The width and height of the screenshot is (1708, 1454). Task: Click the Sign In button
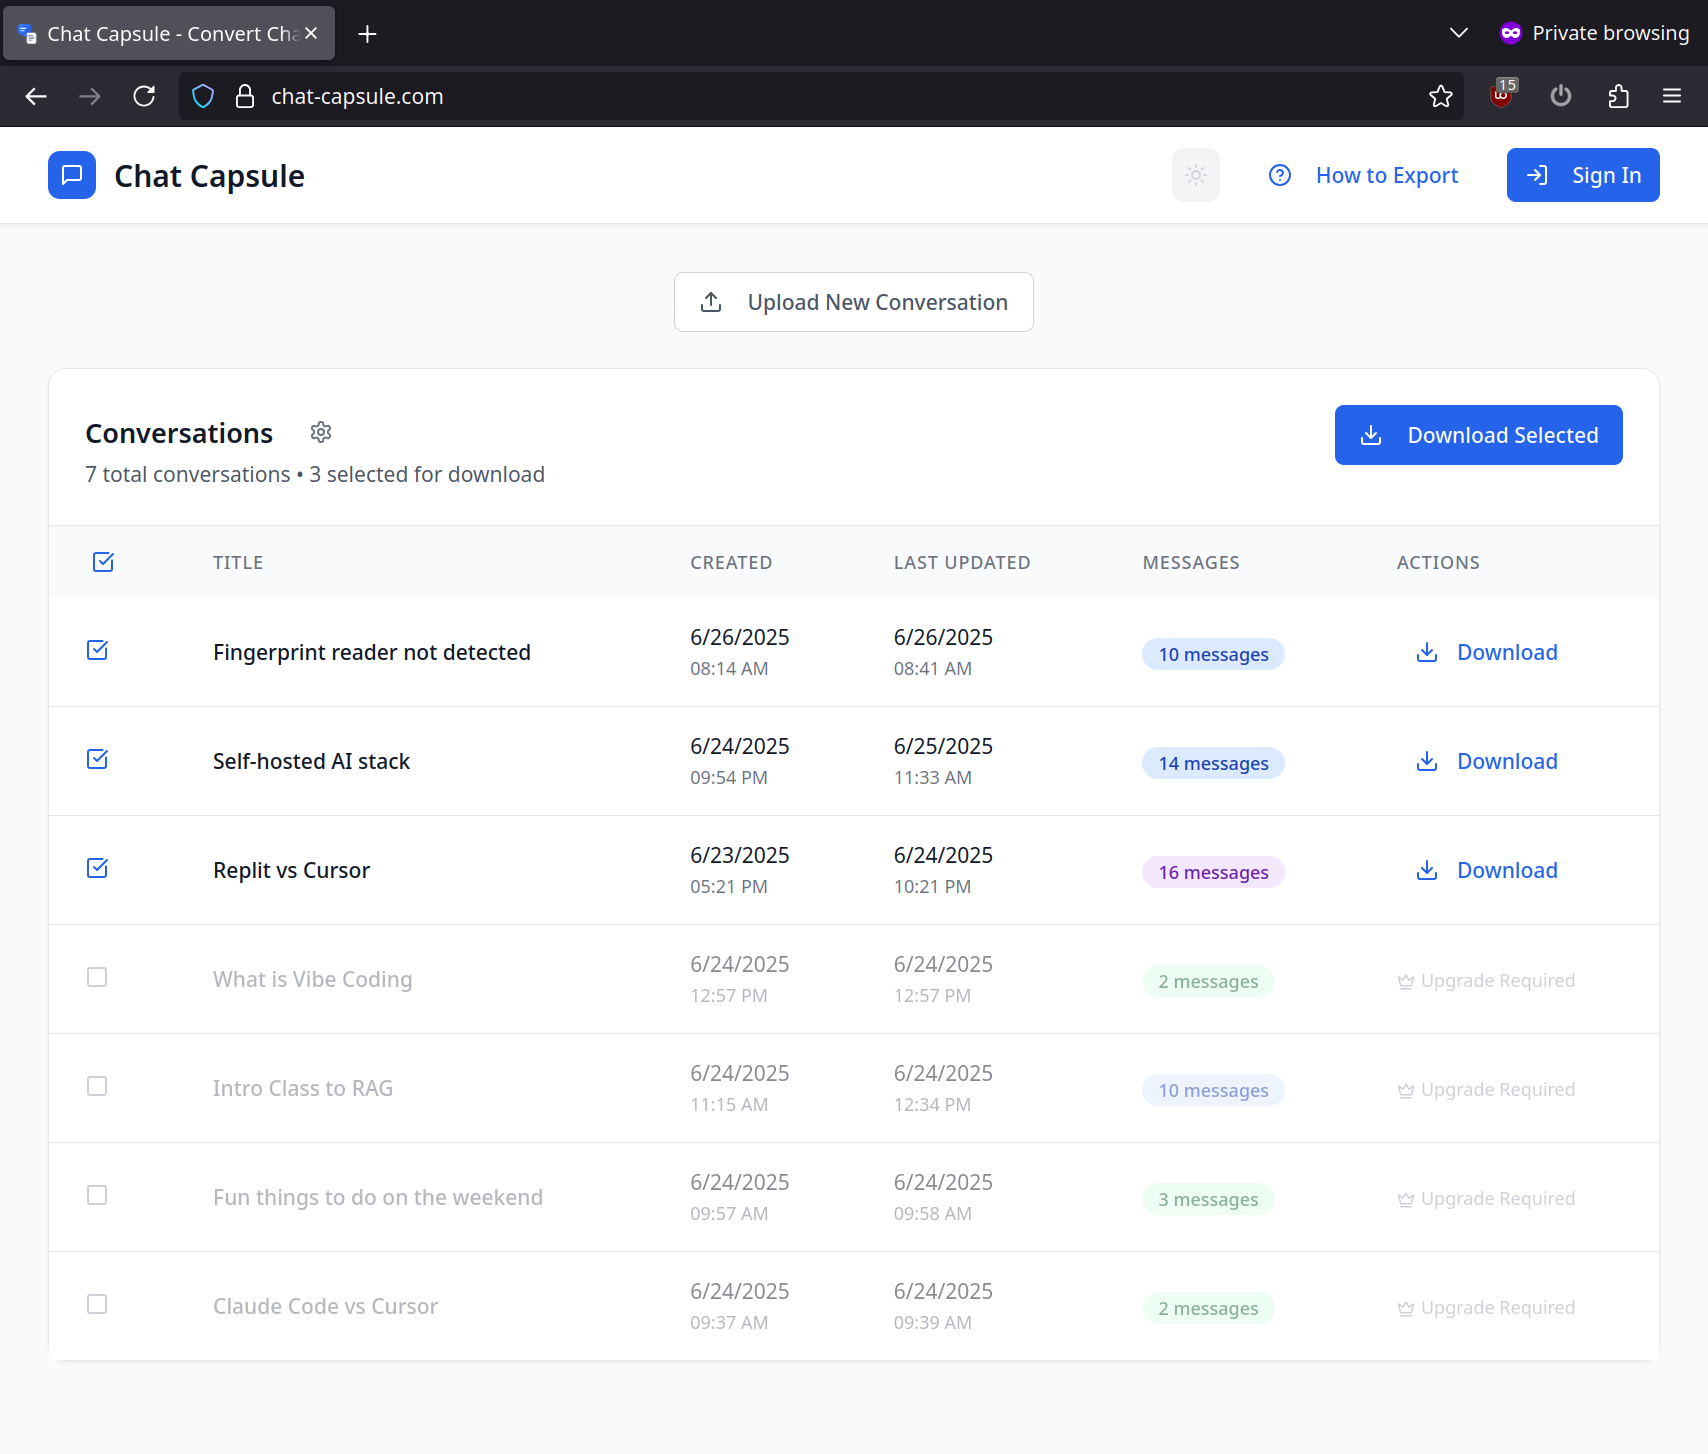(x=1583, y=175)
